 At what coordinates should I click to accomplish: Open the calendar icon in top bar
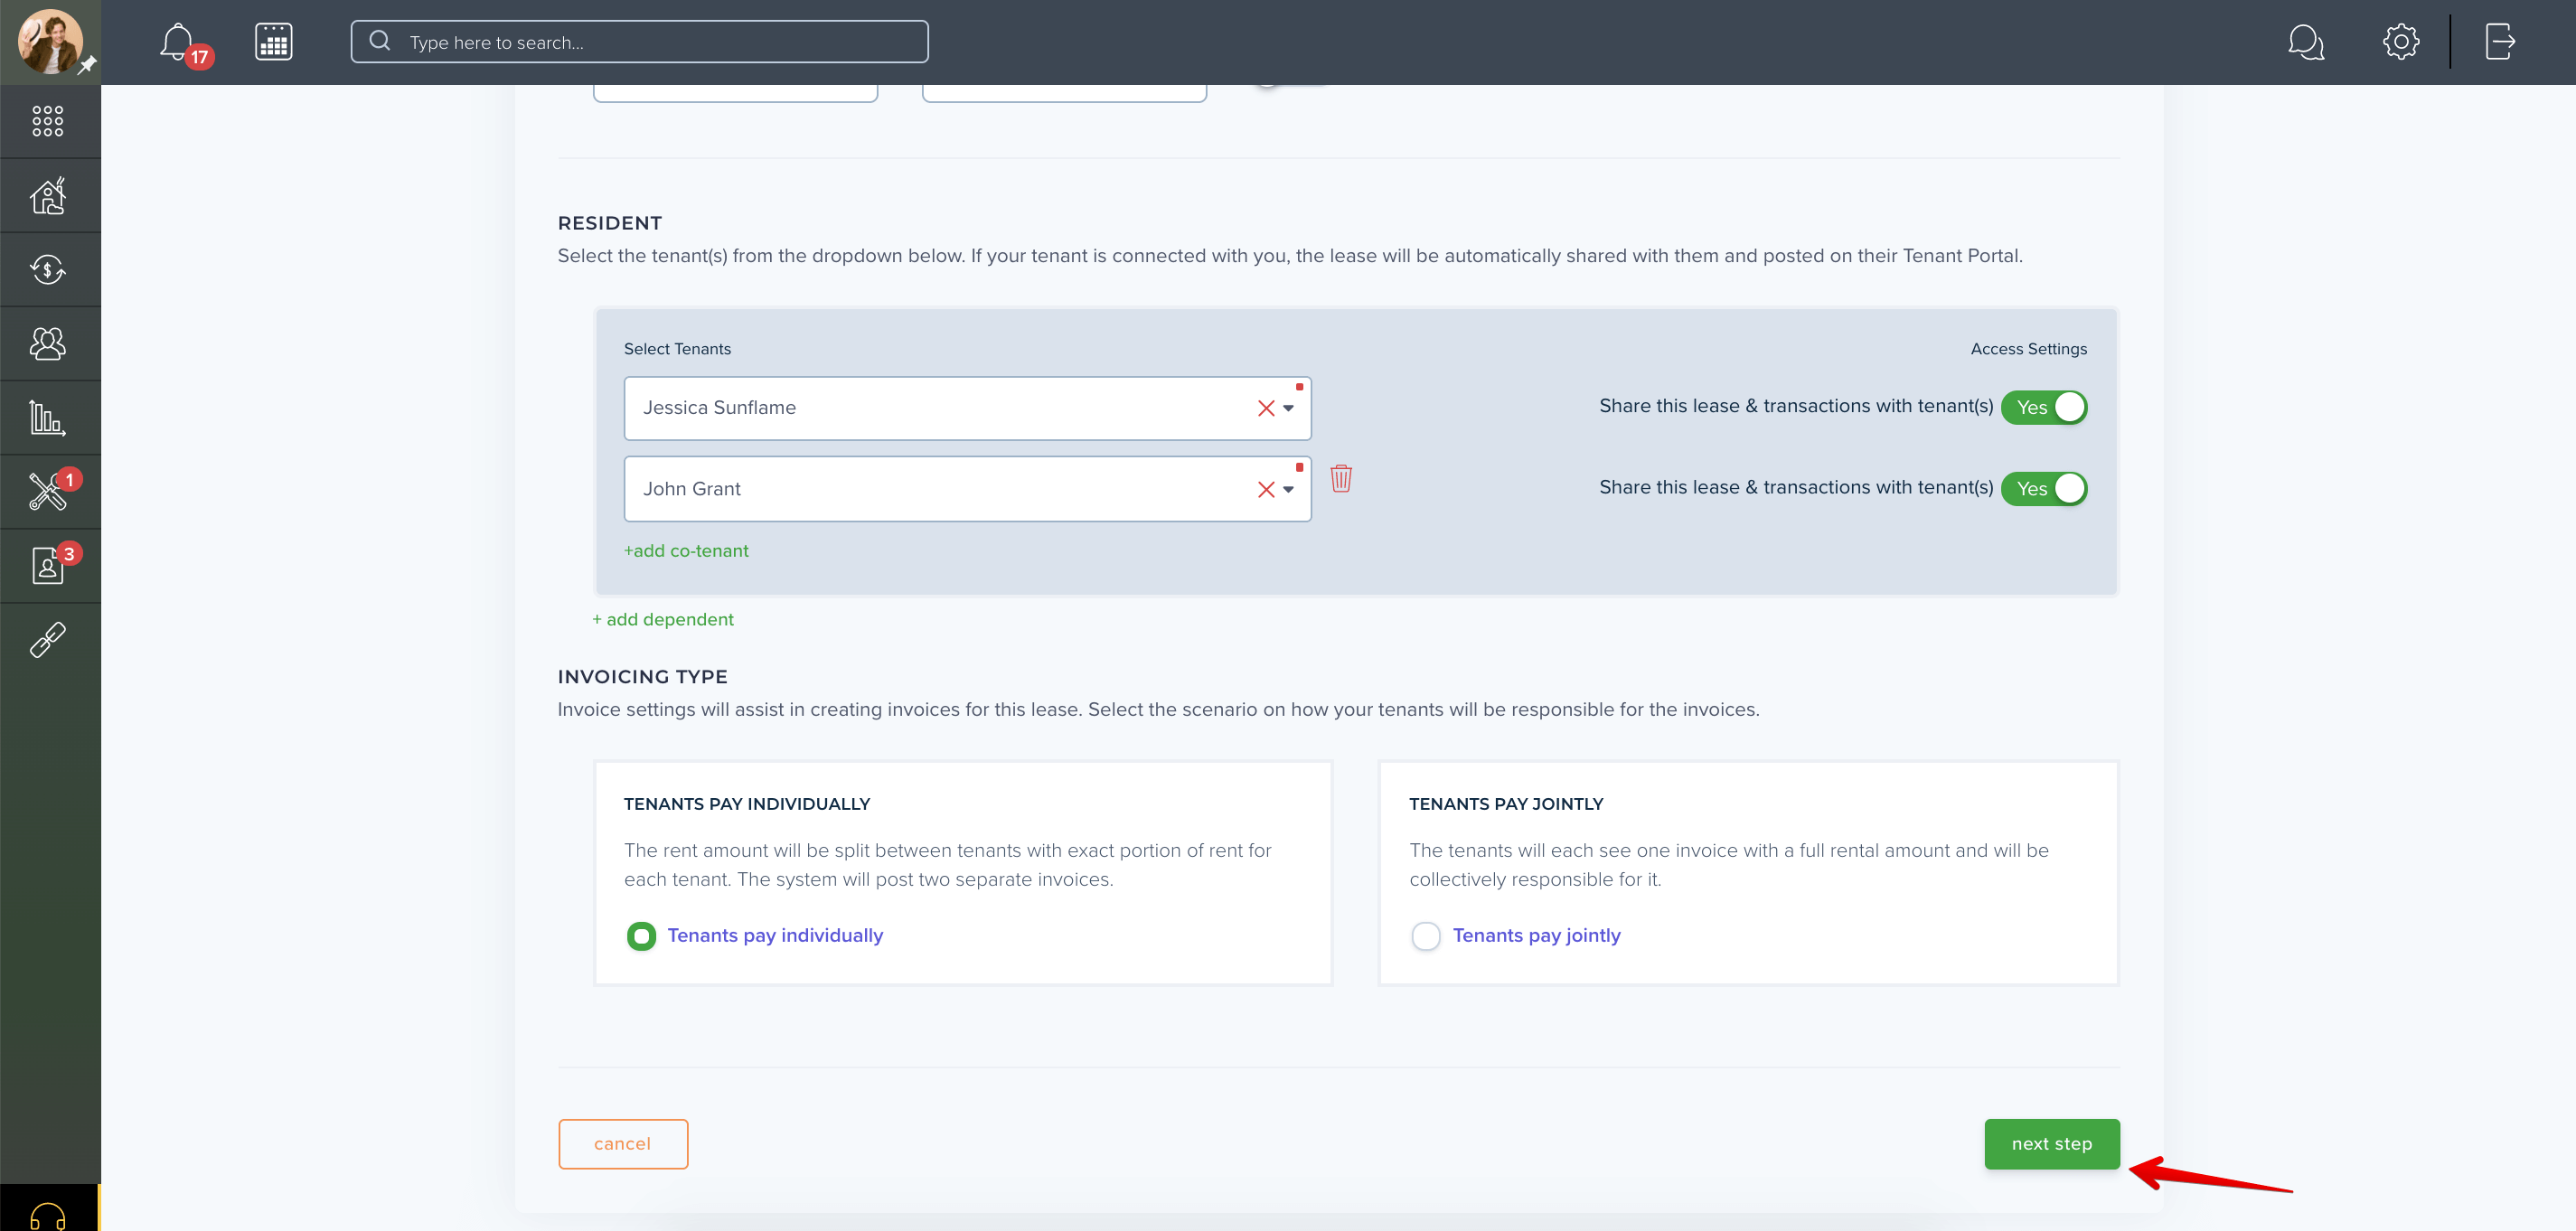(273, 42)
